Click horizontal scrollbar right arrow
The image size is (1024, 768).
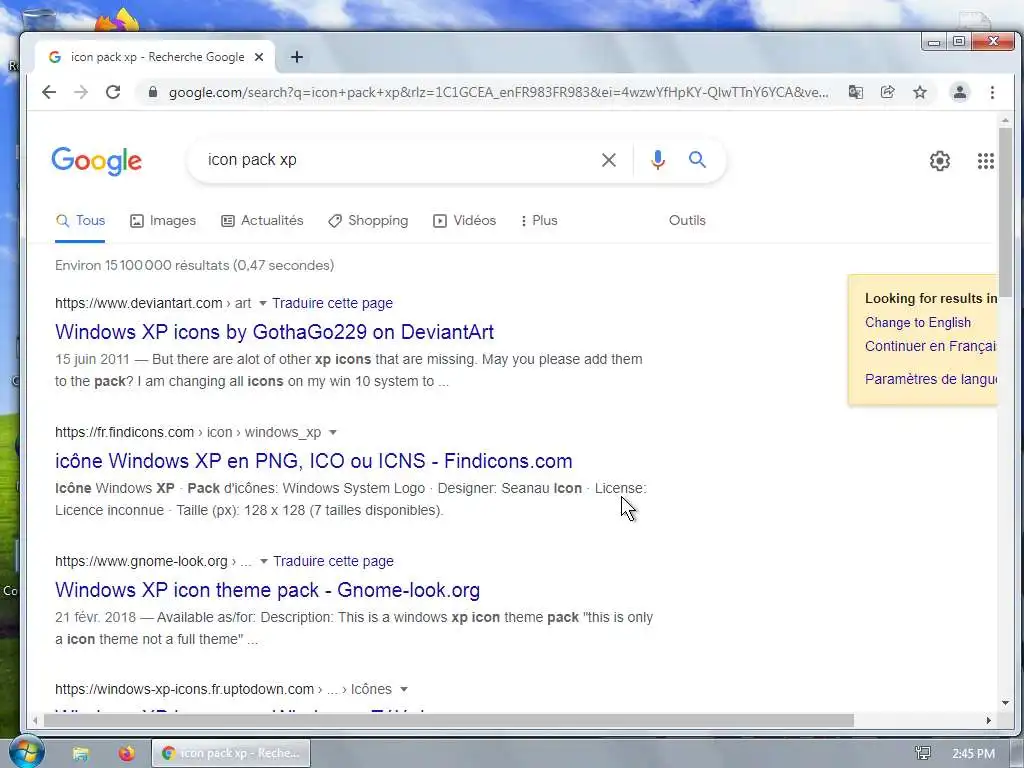tap(989, 720)
